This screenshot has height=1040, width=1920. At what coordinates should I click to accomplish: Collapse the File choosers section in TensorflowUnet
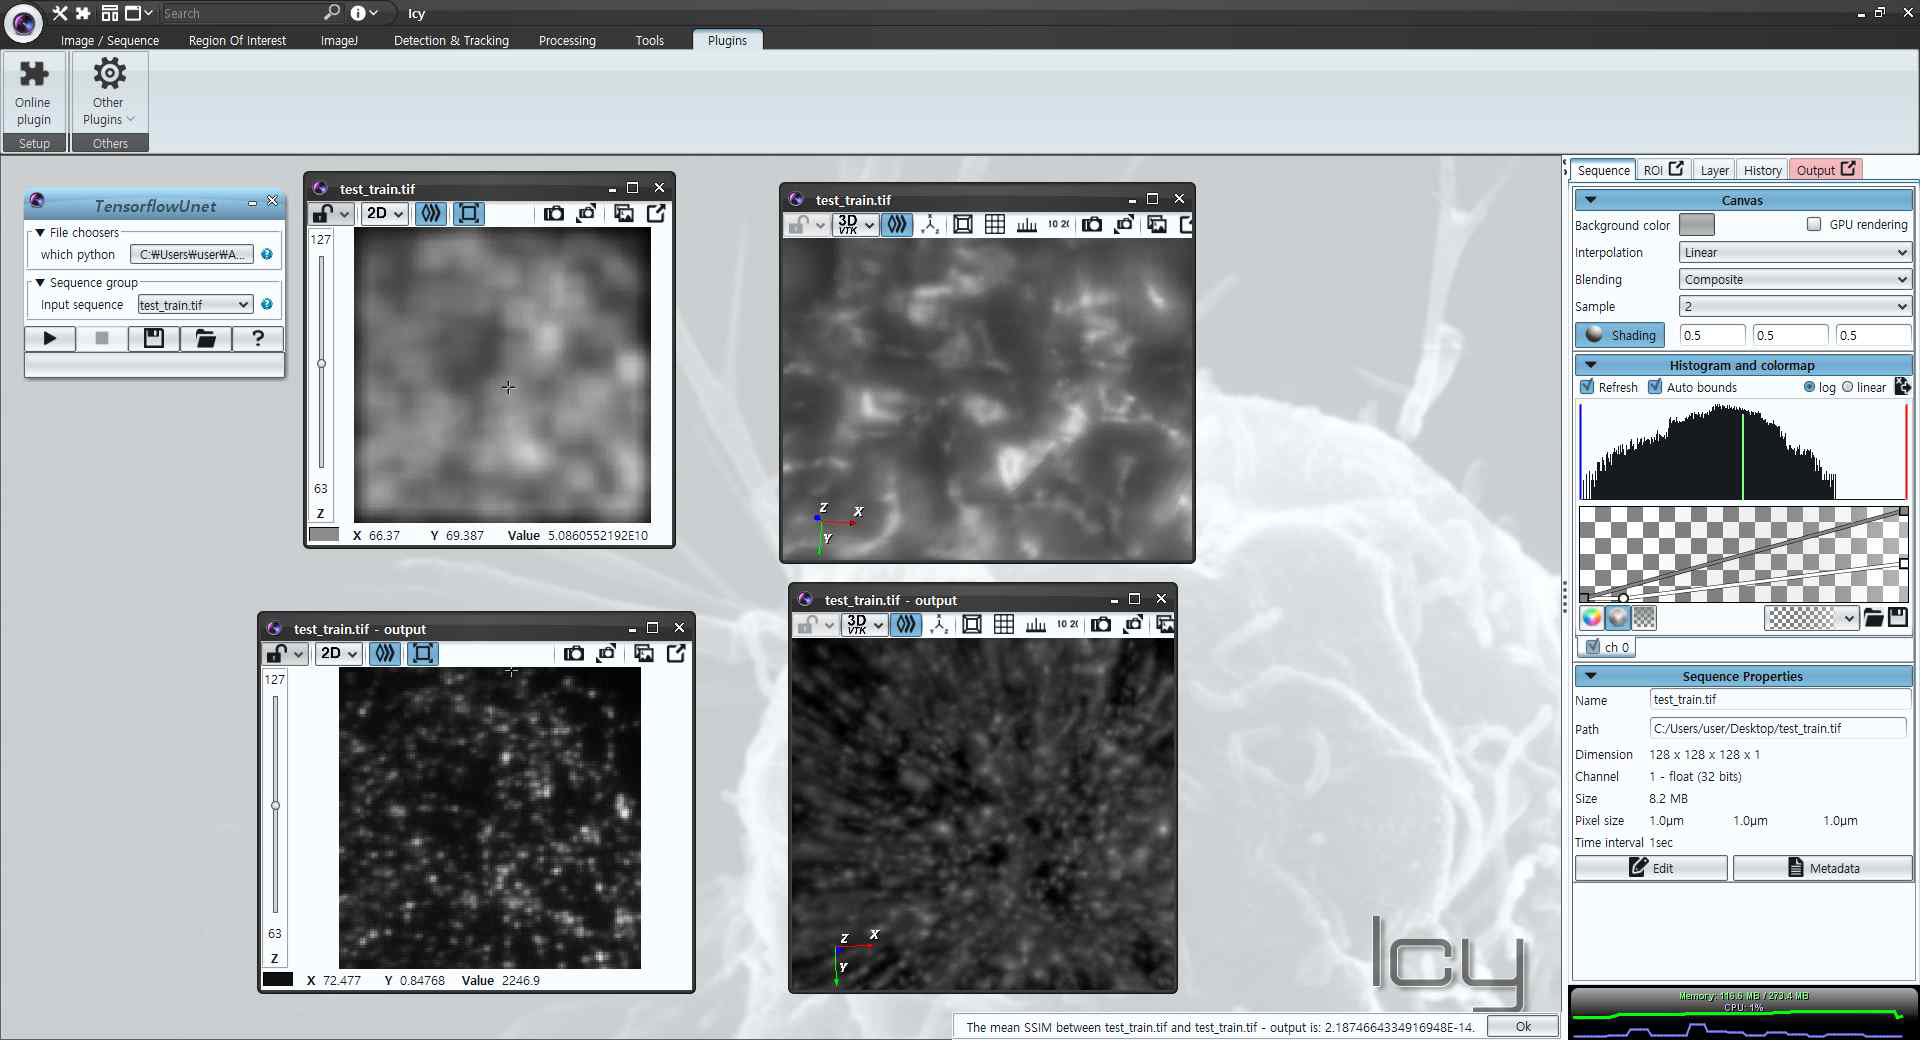tap(40, 233)
